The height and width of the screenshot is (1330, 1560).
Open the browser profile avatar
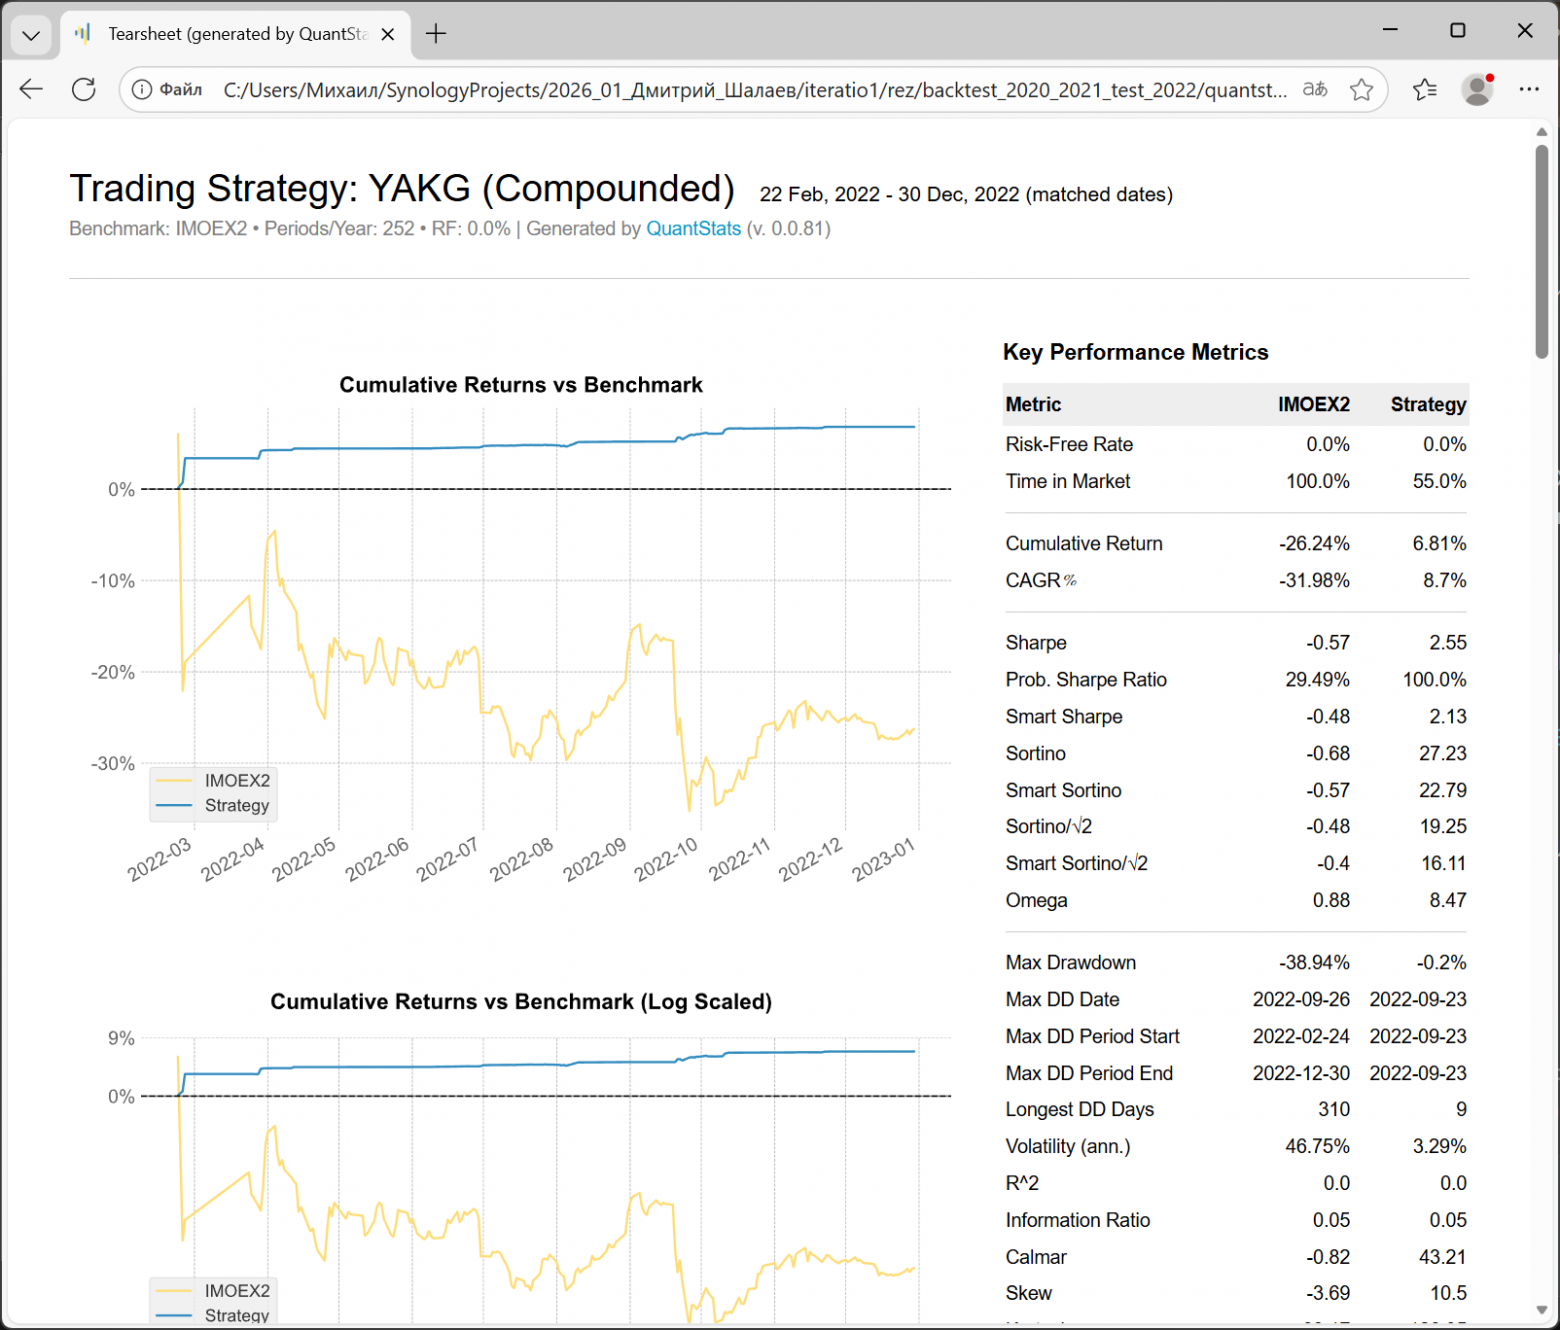1477,90
